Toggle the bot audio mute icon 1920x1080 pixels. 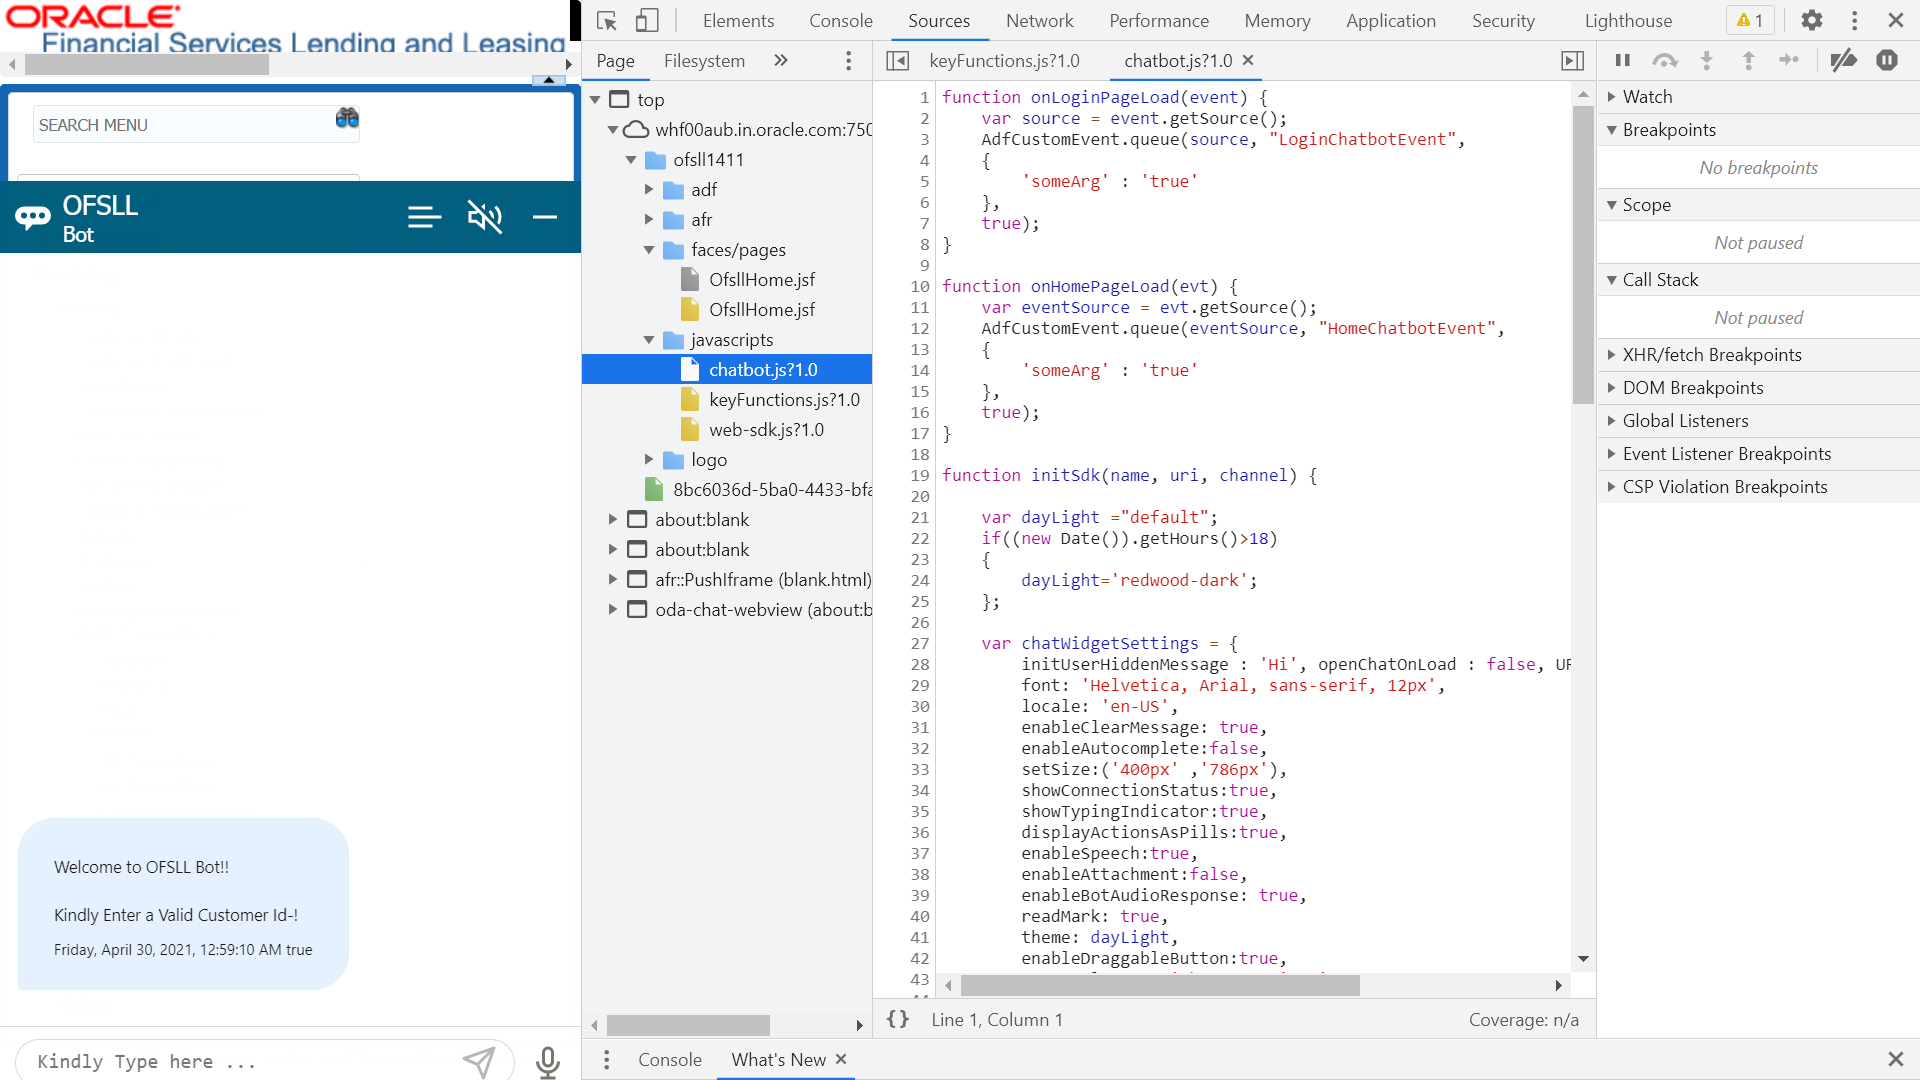[485, 217]
